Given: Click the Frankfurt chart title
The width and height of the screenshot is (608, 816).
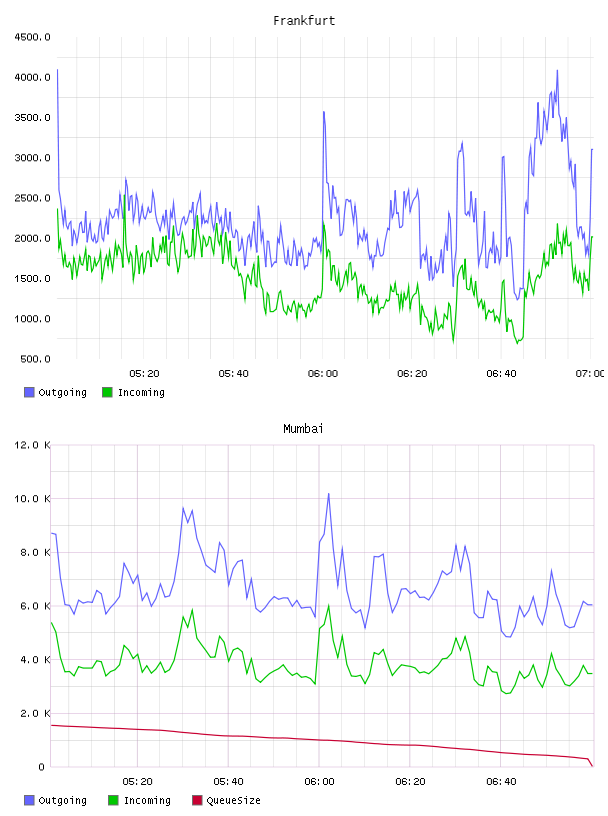Looking at the screenshot, I should (304, 21).
